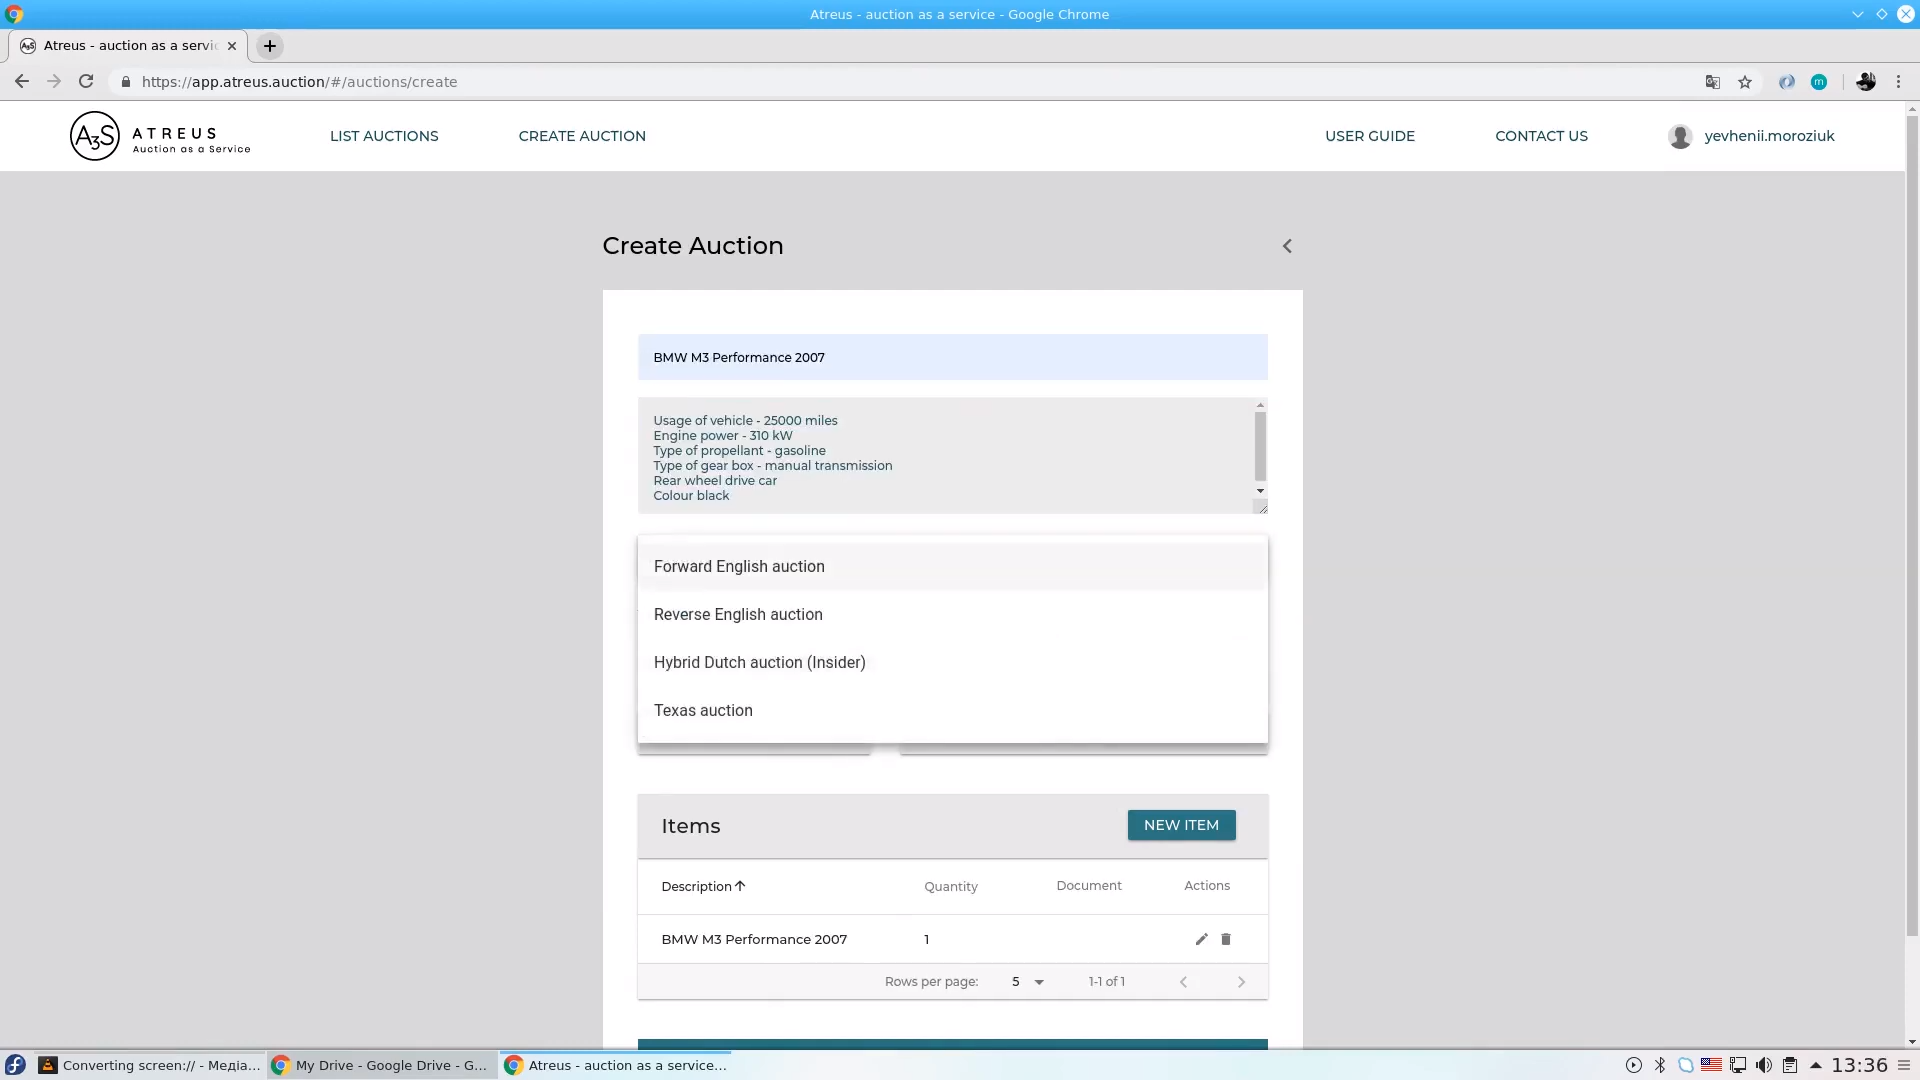Image resolution: width=1920 pixels, height=1080 pixels.
Task: Select Texas auction option
Action: tap(704, 709)
